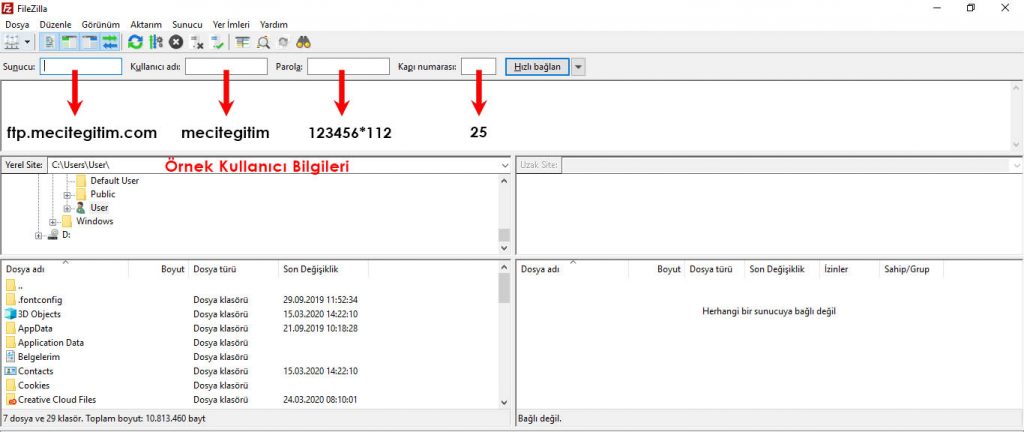
Task: Select the Cookies folder row
Action: click(250, 386)
